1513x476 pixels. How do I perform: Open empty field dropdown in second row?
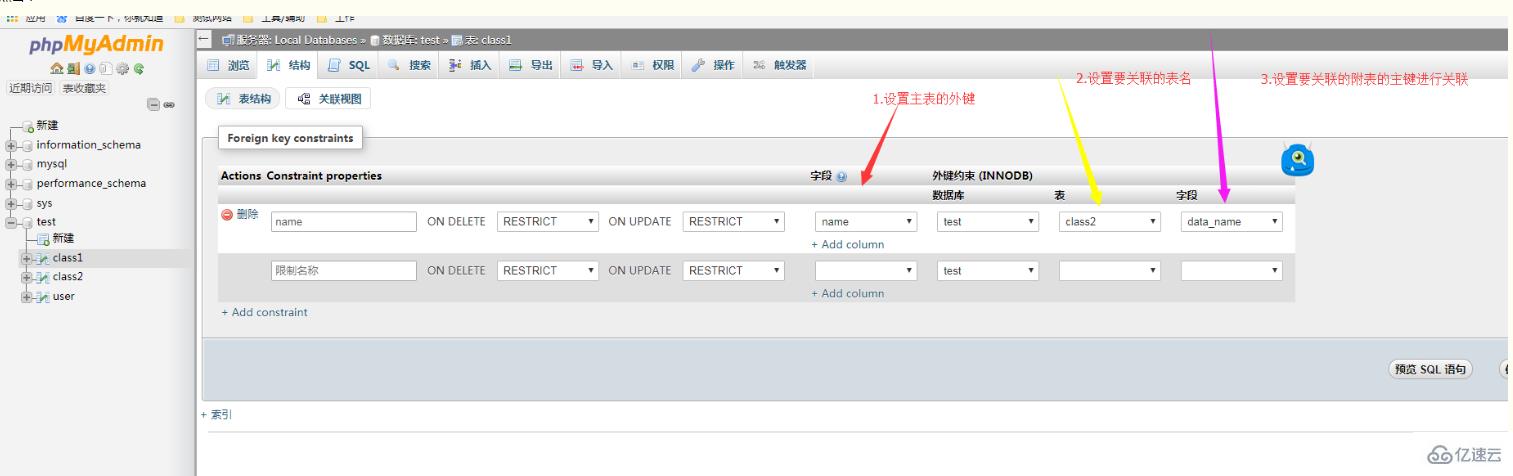(x=1232, y=270)
